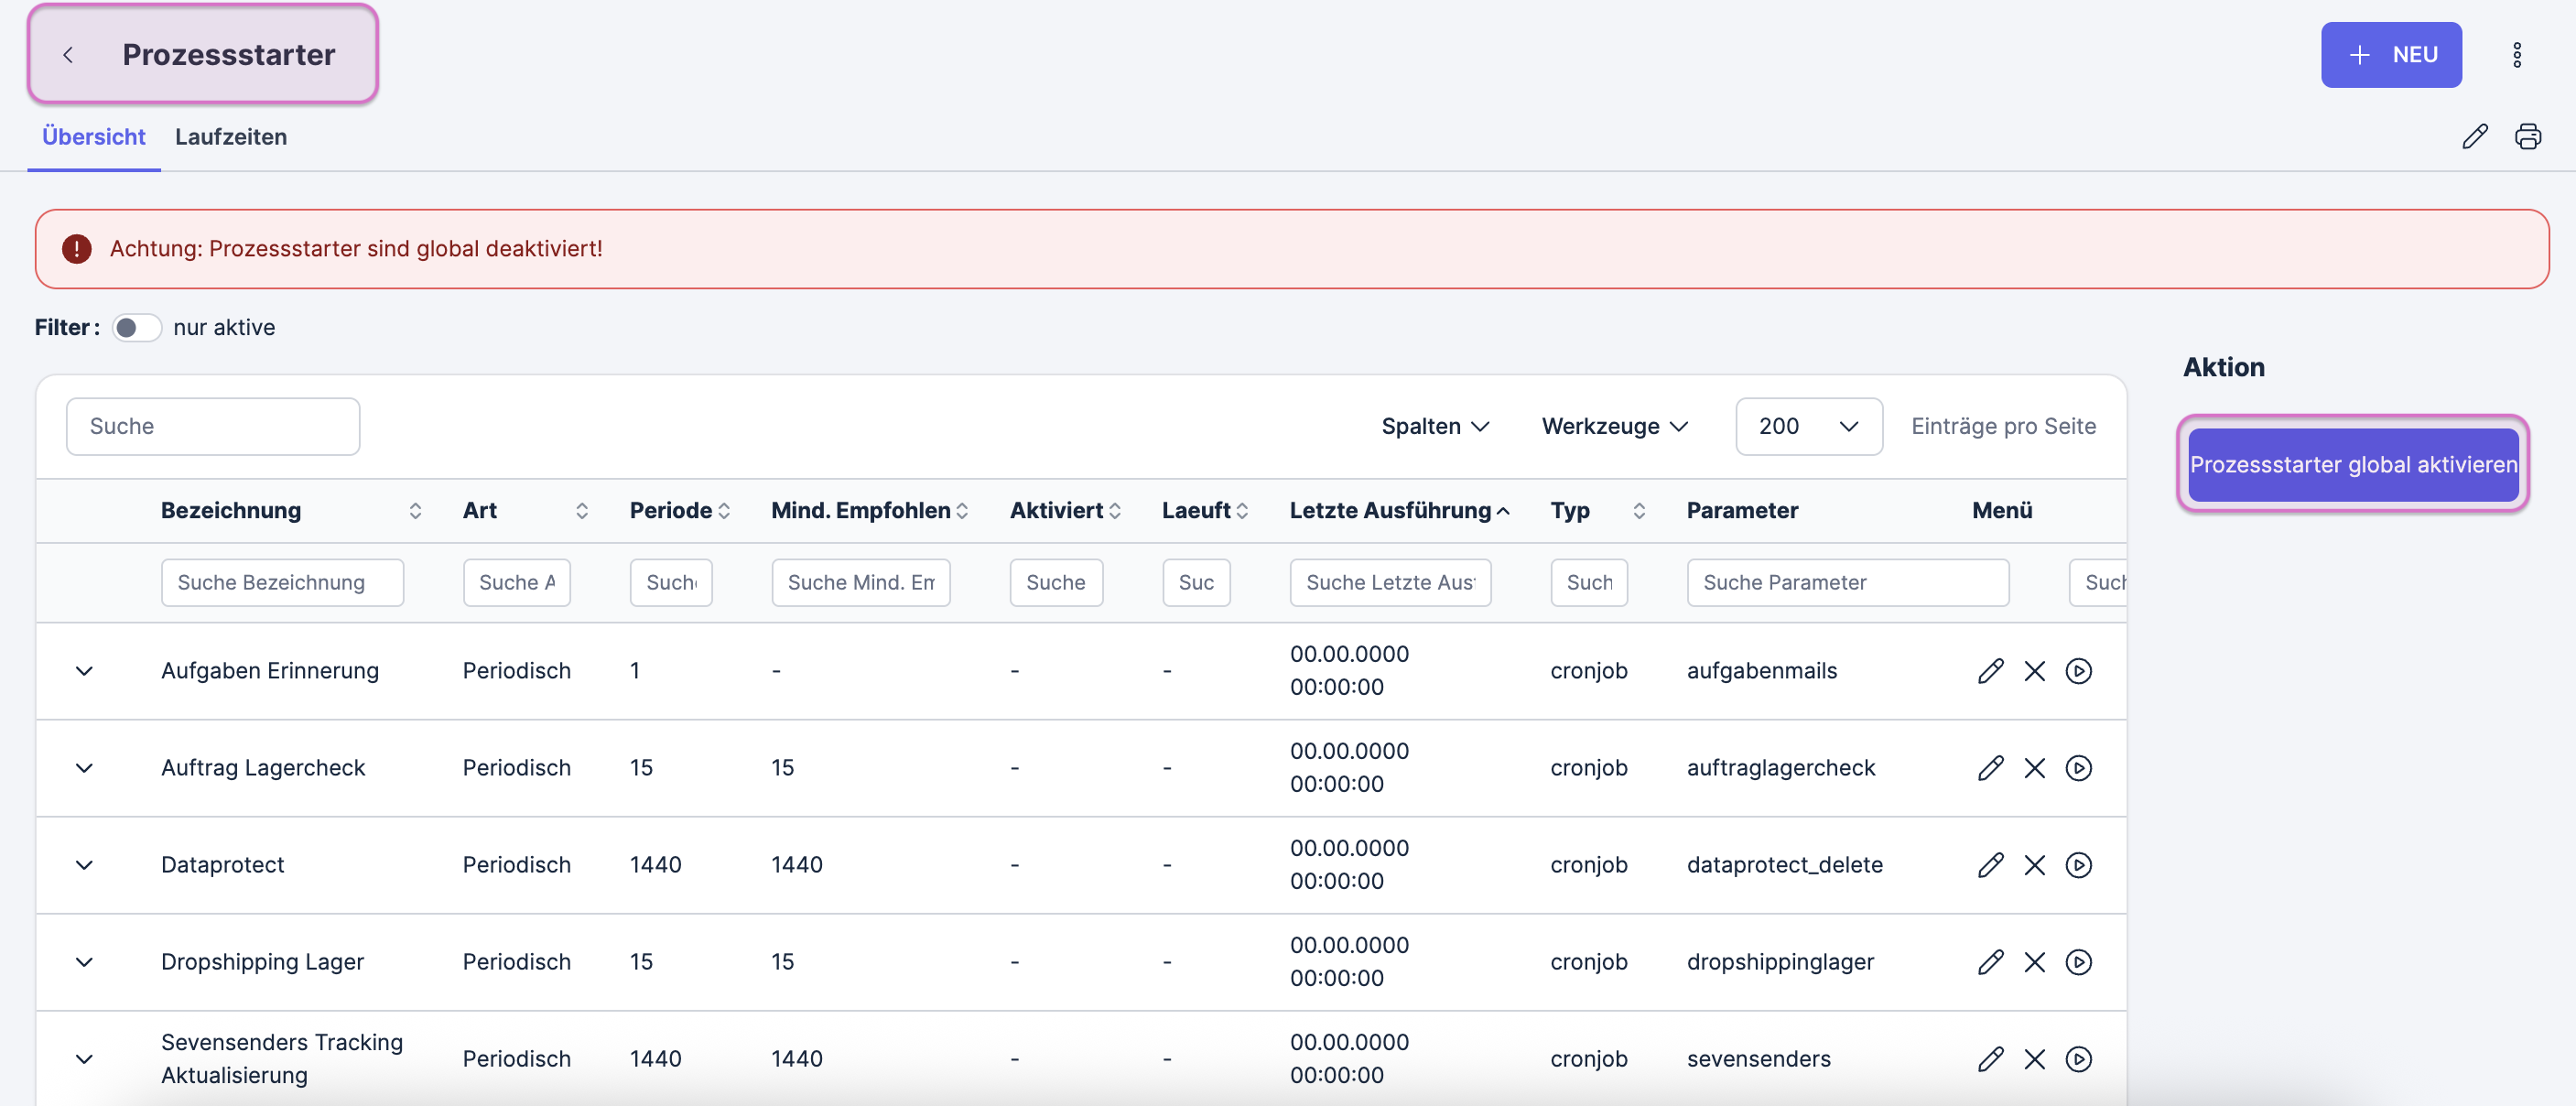Delete the Sevensenders Tracking entry
The height and width of the screenshot is (1106, 2576).
point(2034,1059)
